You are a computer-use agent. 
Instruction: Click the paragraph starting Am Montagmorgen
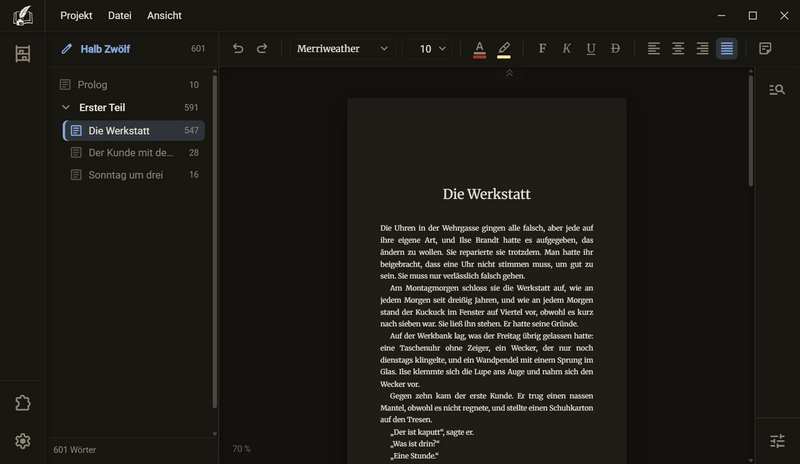(486, 306)
